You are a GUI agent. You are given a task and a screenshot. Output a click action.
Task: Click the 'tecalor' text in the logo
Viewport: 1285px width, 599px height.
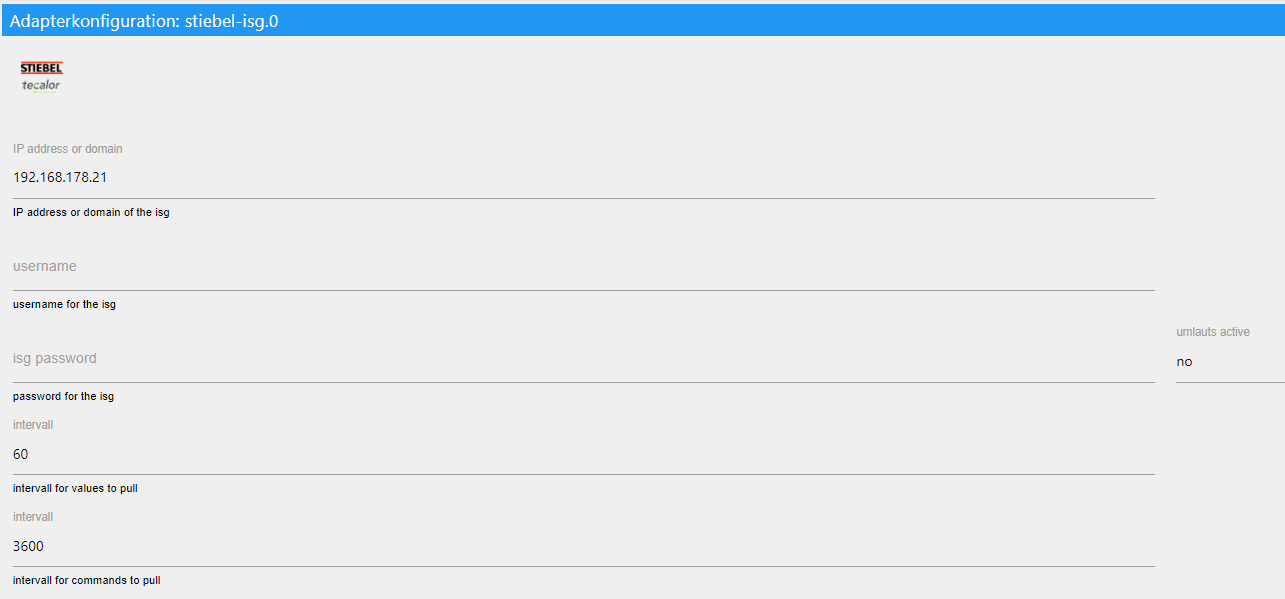(41, 85)
